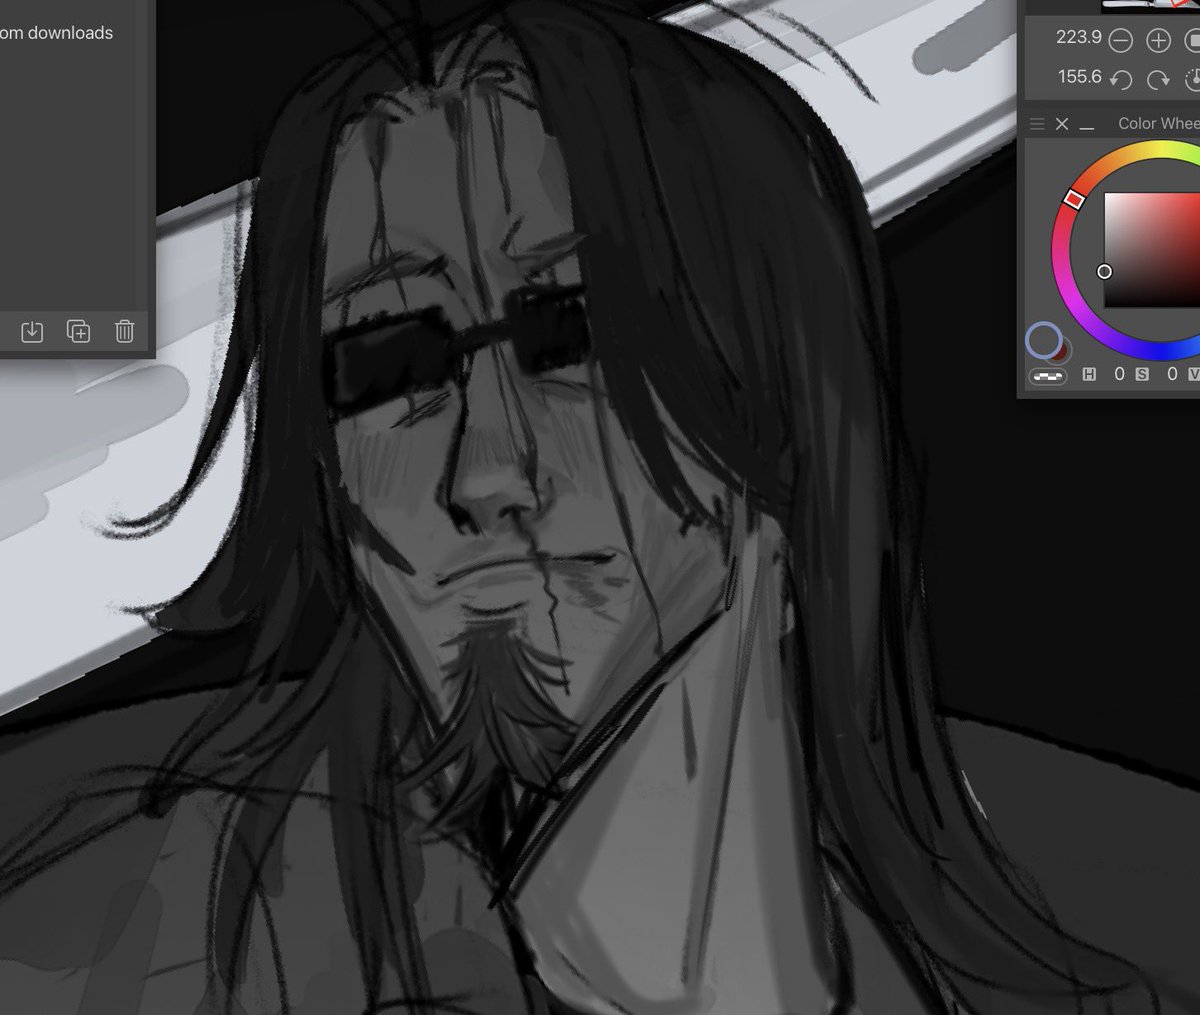Click the saturation value field showing 0

[x=1172, y=374]
